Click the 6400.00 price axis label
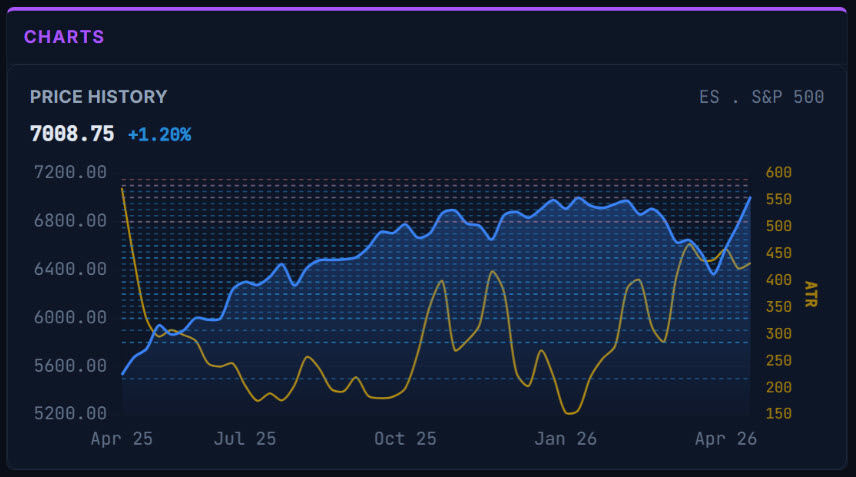Viewport: 856px width, 477px height. [x=70, y=269]
